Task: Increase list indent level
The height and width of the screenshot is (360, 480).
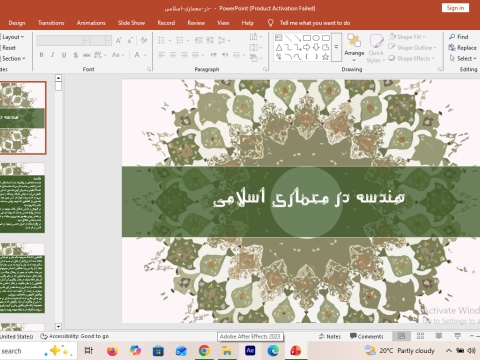Action: pos(210,40)
